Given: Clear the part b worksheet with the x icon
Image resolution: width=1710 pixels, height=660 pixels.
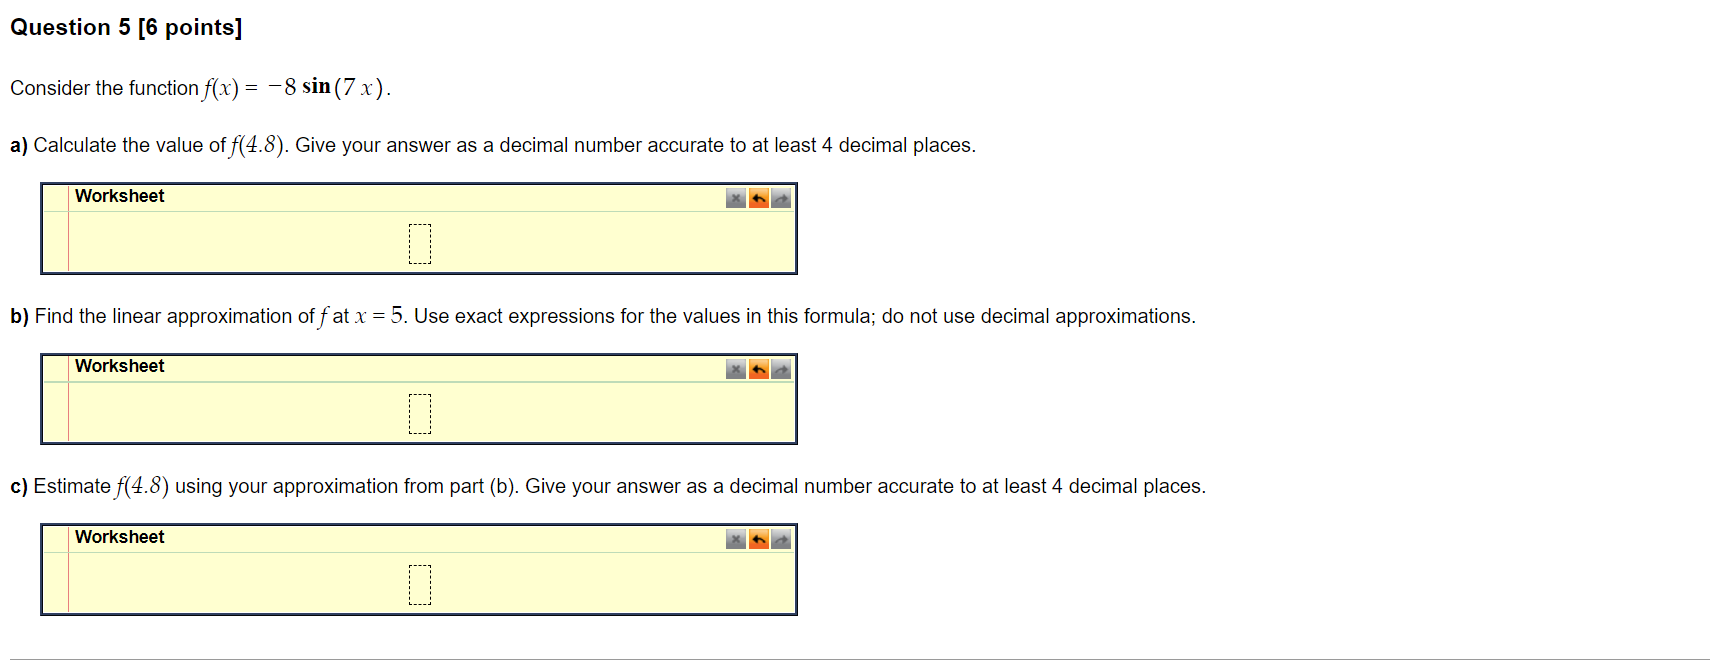Looking at the screenshot, I should 736,370.
